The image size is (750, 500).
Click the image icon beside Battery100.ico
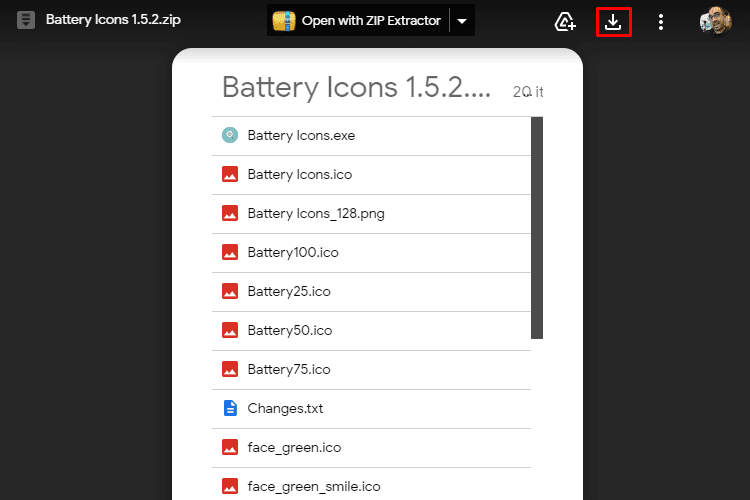click(x=230, y=252)
